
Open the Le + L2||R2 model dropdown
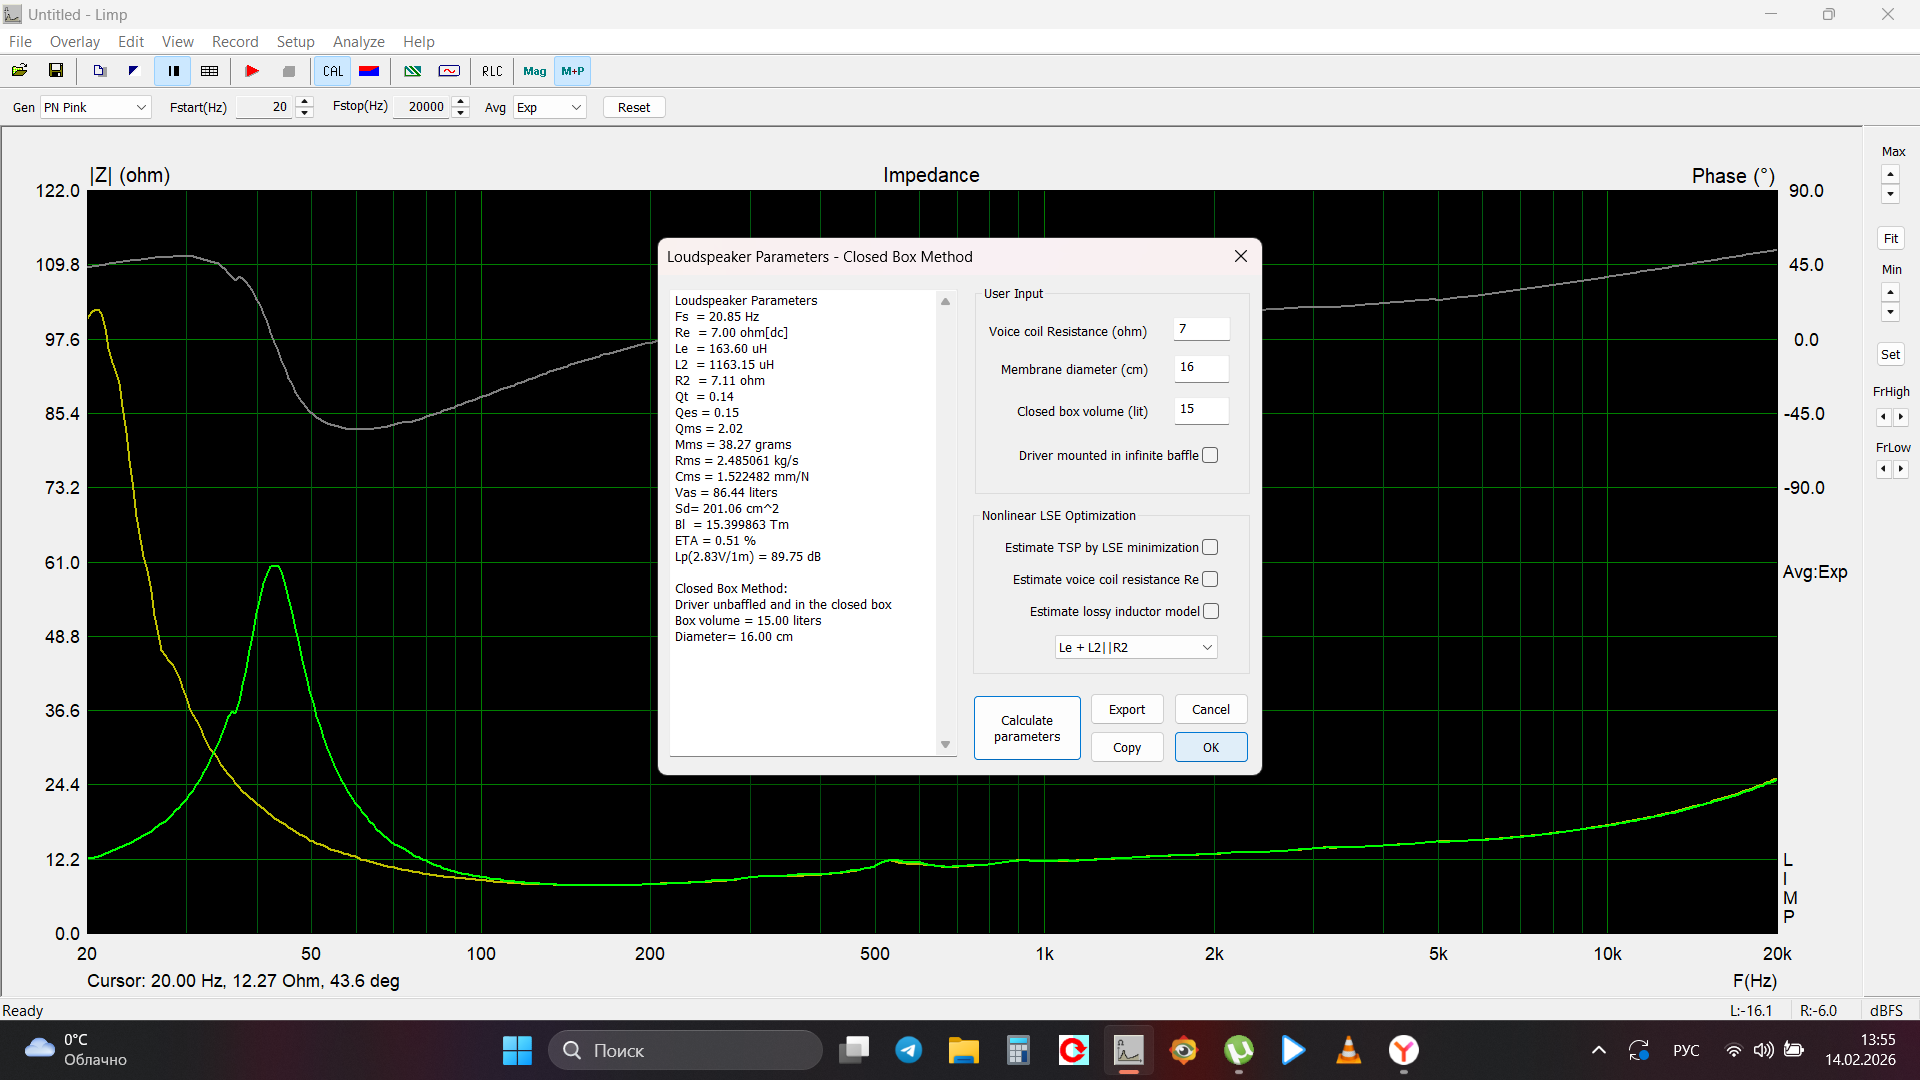(1135, 648)
